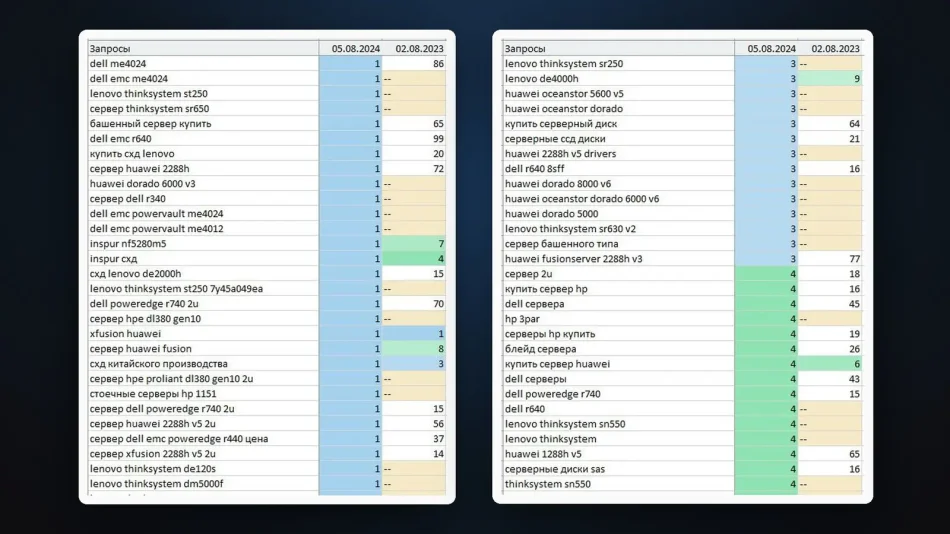The image size is (950, 534).
Task: Select 'сервер thinksystem sr650' row text
Action: (x=149, y=108)
